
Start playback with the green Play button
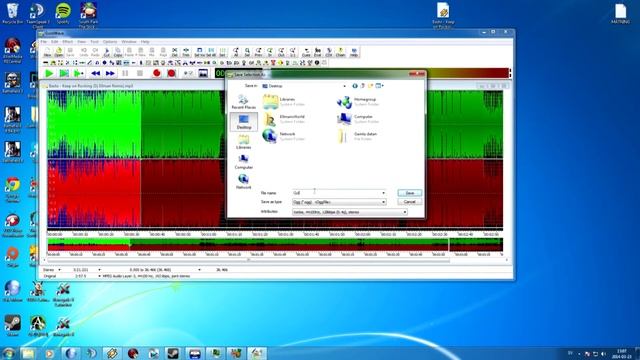point(49,73)
